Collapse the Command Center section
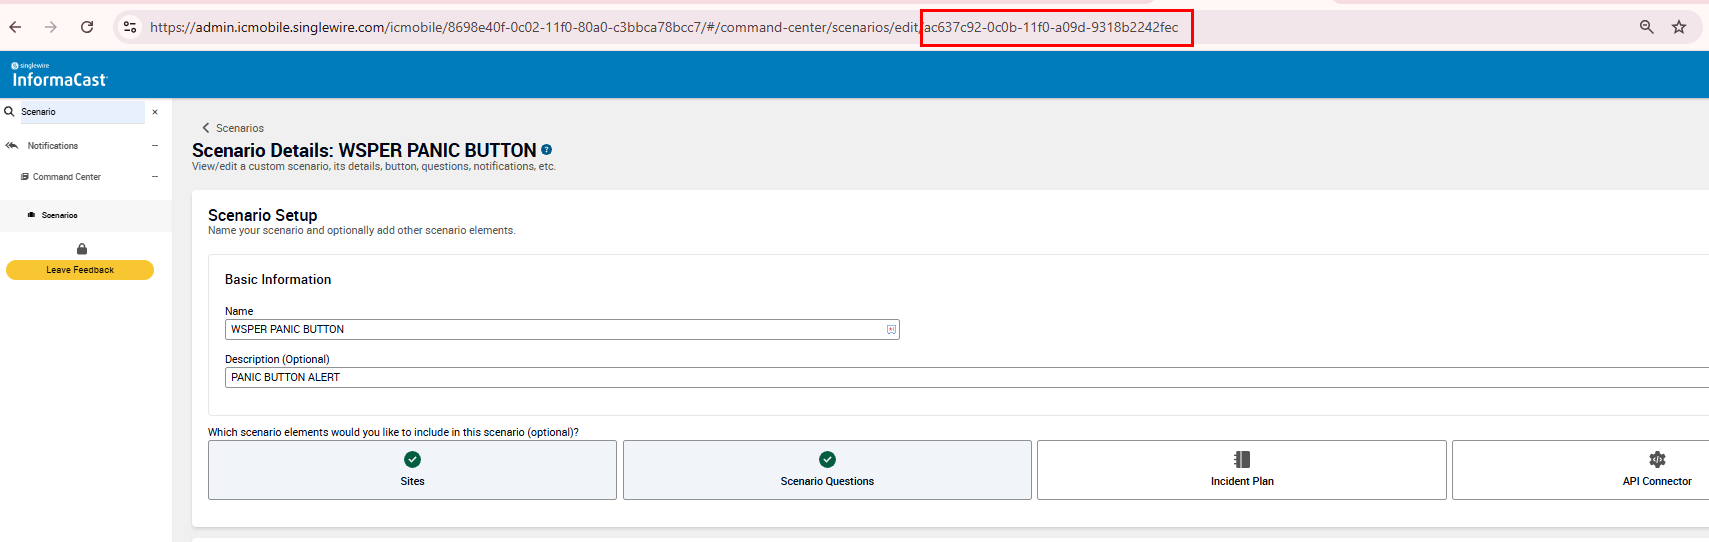1709x542 pixels. (155, 177)
